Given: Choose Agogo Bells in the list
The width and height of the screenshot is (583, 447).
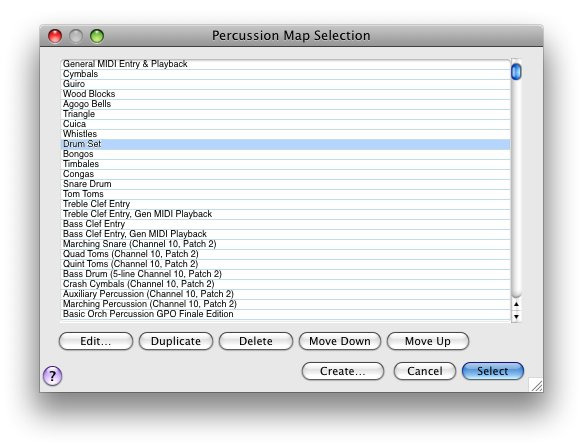Looking at the screenshot, I should 286,104.
